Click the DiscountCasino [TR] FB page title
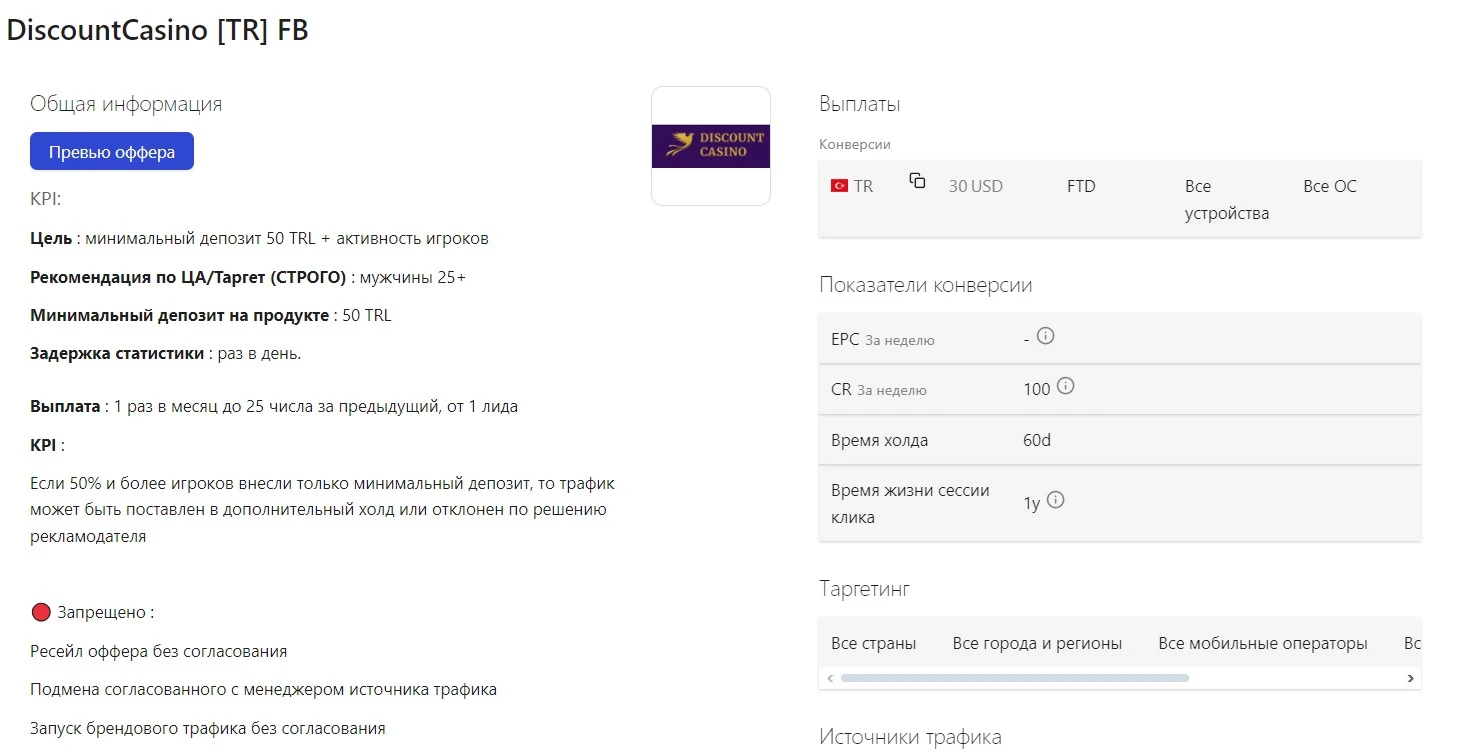Image resolution: width=1458 pixels, height=755 pixels. (158, 30)
